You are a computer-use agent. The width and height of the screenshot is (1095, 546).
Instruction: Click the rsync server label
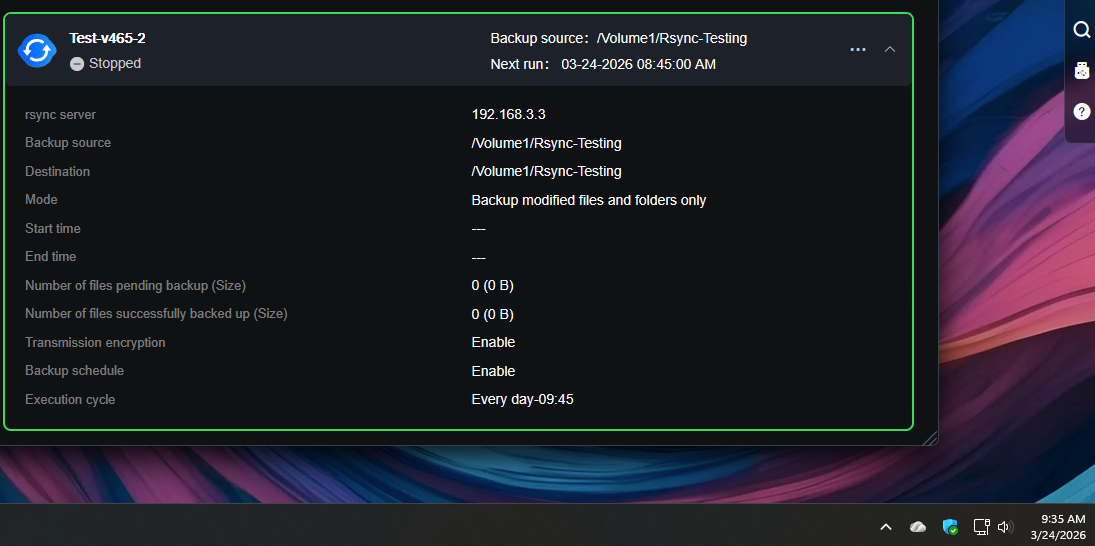click(61, 115)
